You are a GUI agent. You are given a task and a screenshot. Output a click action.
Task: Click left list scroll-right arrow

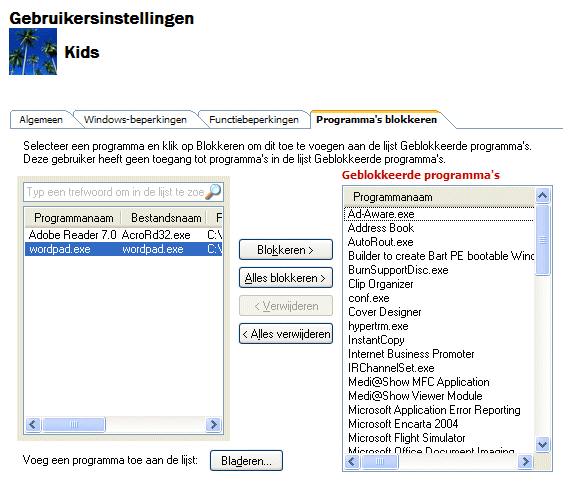point(213,424)
